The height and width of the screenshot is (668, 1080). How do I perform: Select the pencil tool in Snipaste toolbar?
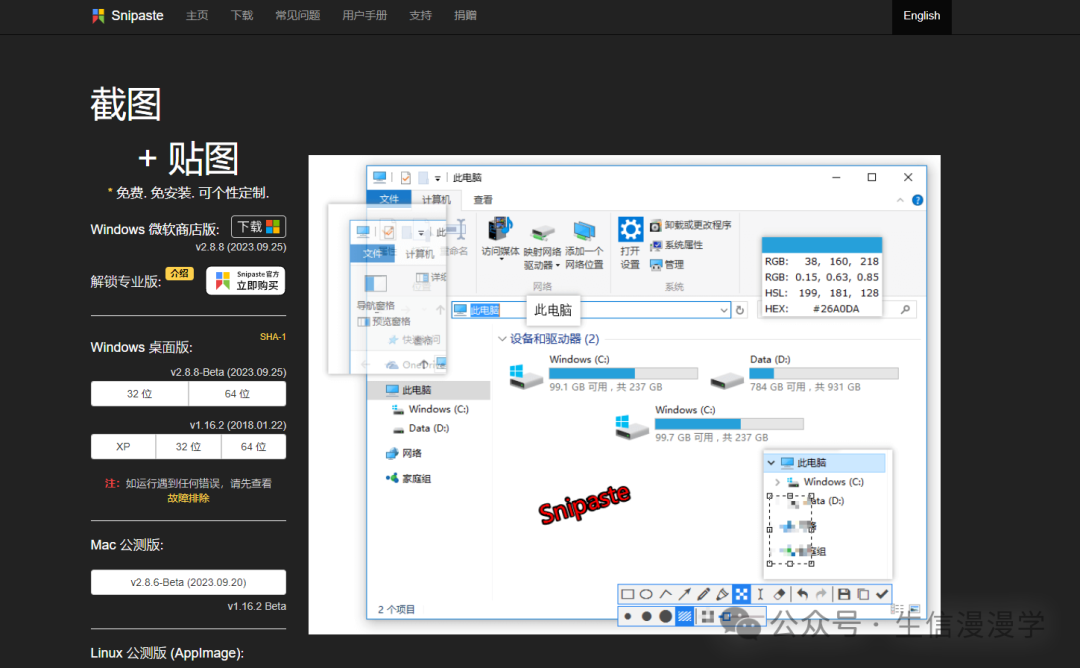tap(703, 594)
